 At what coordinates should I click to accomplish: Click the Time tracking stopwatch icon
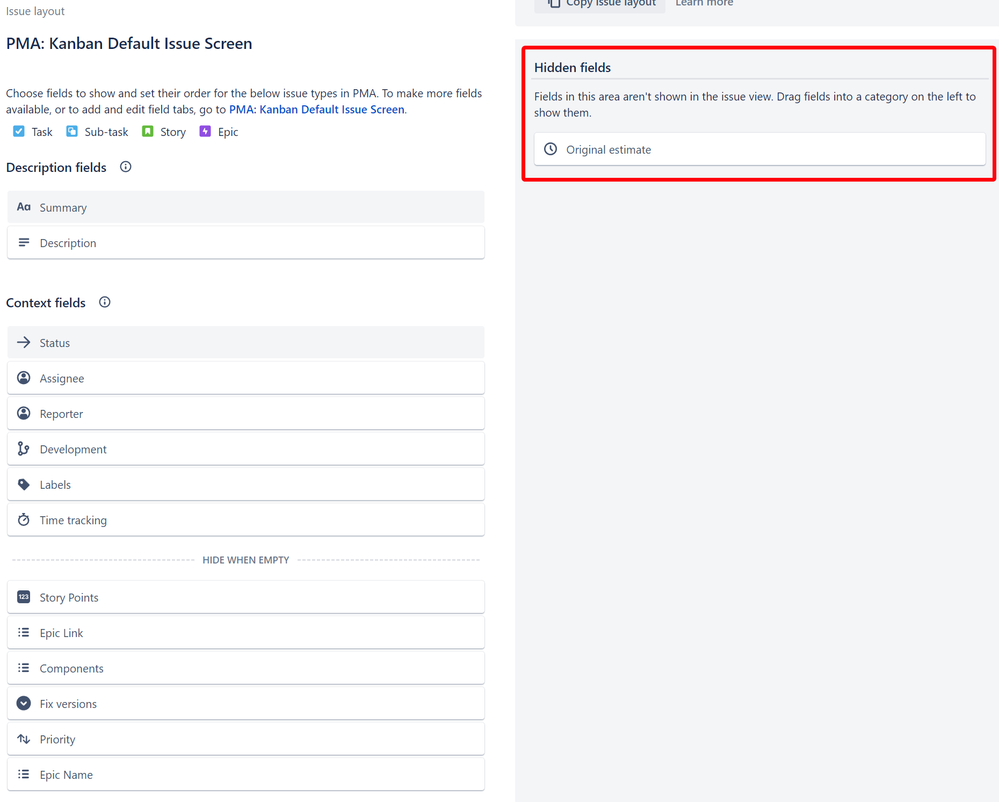[x=24, y=520]
